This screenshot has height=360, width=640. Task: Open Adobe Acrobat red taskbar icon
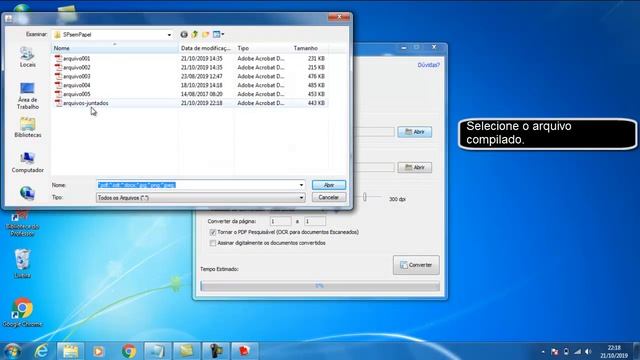(244, 351)
